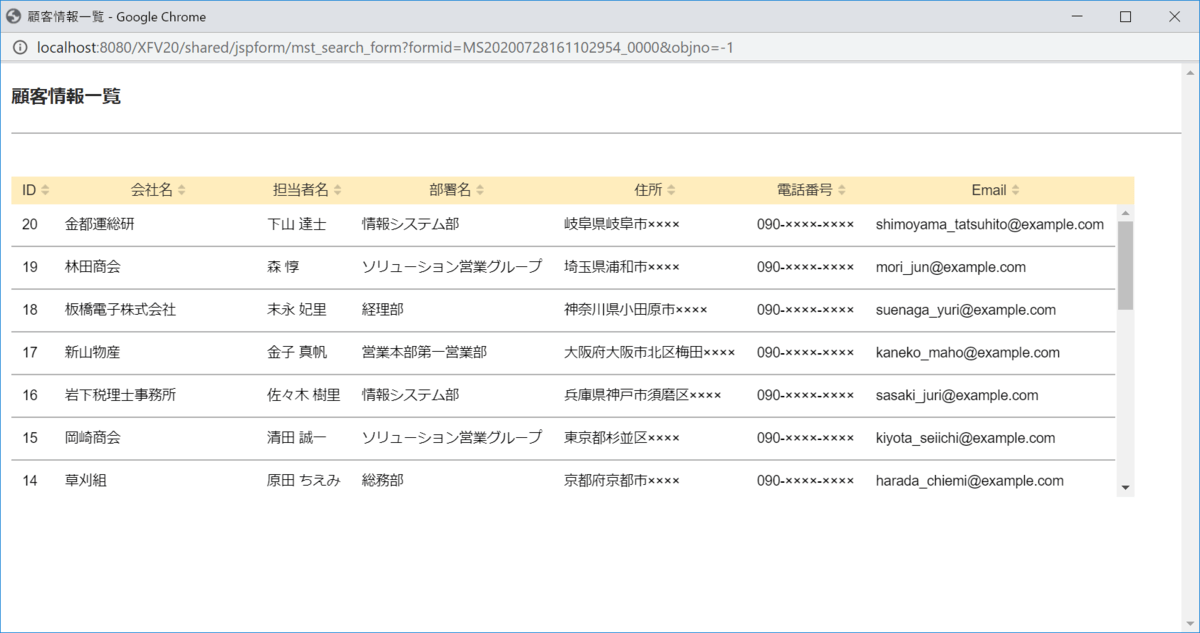Select the row for 金都運総研
This screenshot has width=1200, height=633.
[x=563, y=225]
